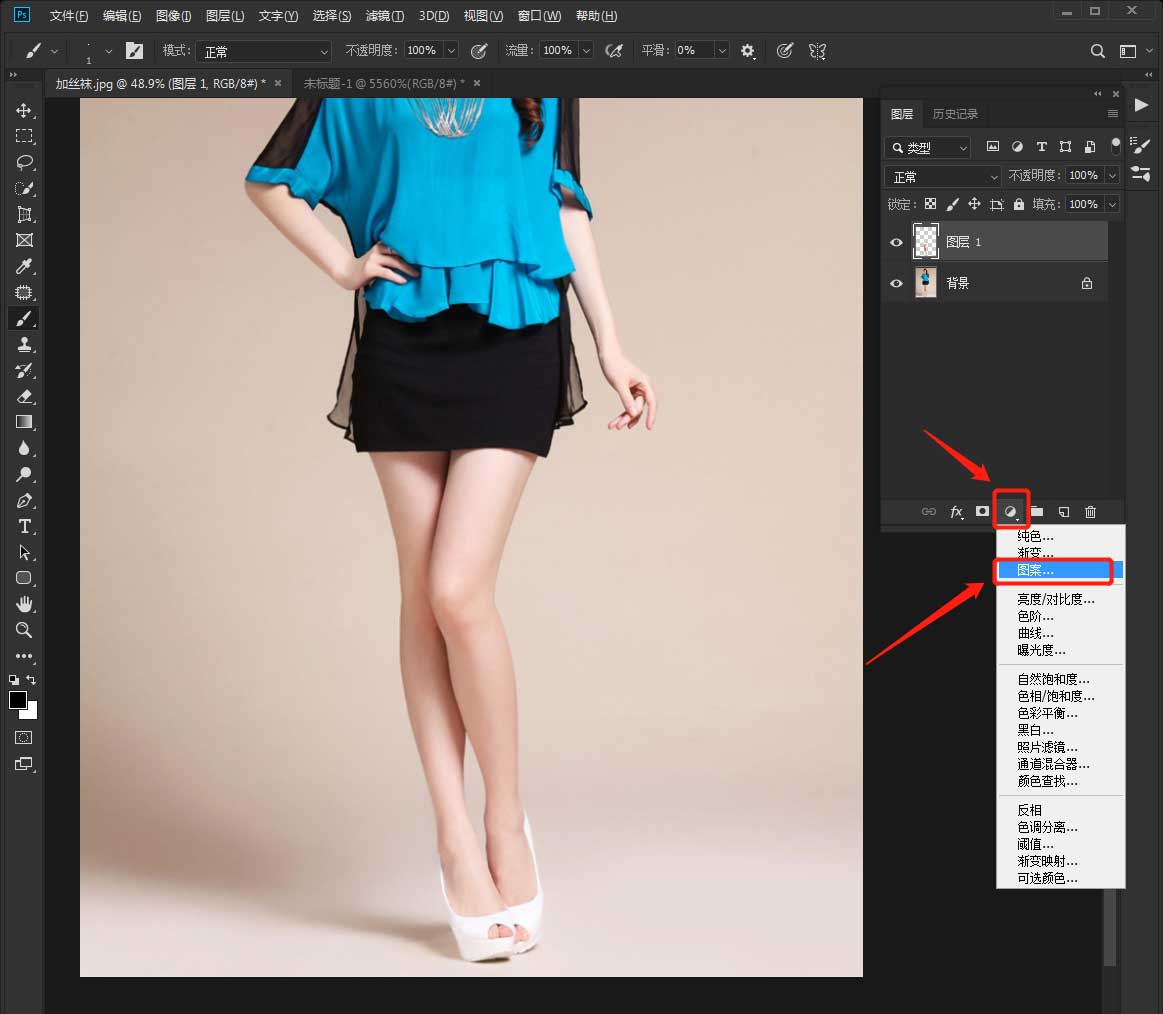Select the Eraser tool
This screenshot has height=1014, width=1163.
tap(24, 396)
